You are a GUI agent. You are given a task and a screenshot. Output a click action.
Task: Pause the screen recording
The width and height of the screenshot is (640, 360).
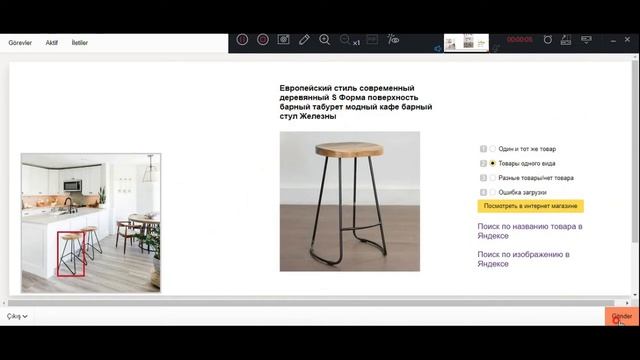(242, 40)
